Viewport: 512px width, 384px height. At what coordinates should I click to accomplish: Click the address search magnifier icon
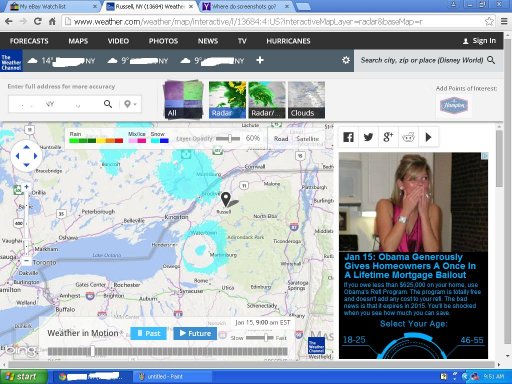tap(108, 104)
